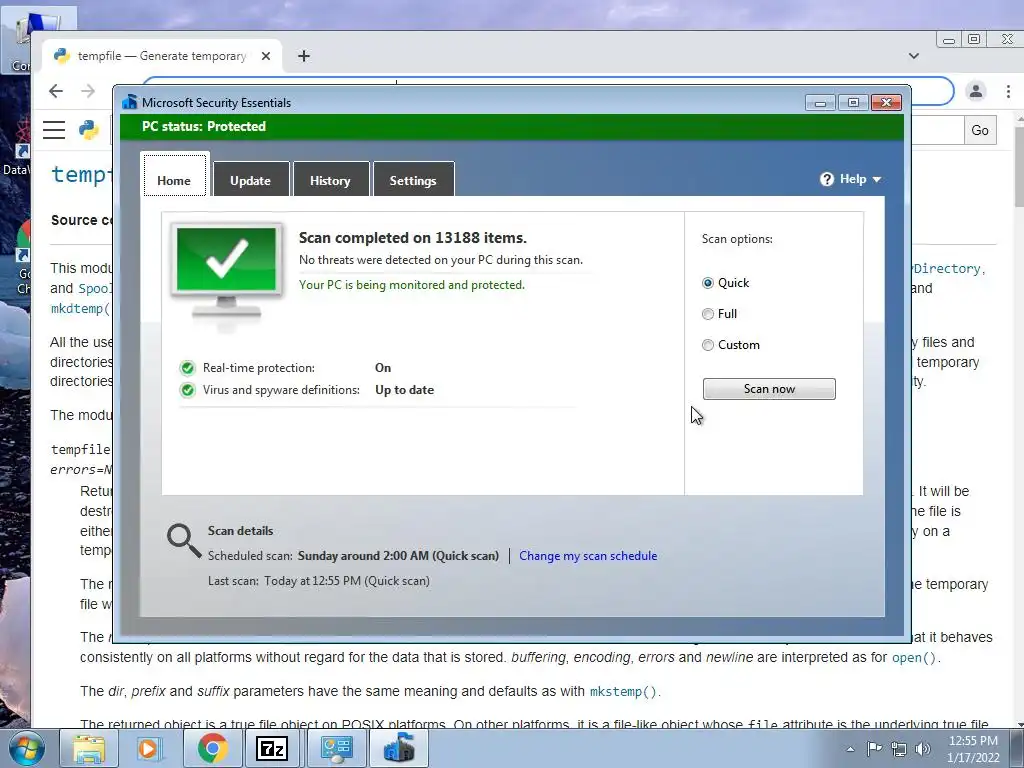Maximize the Microsoft Security Essentials window
Viewport: 1024px width, 768px height.
point(853,103)
